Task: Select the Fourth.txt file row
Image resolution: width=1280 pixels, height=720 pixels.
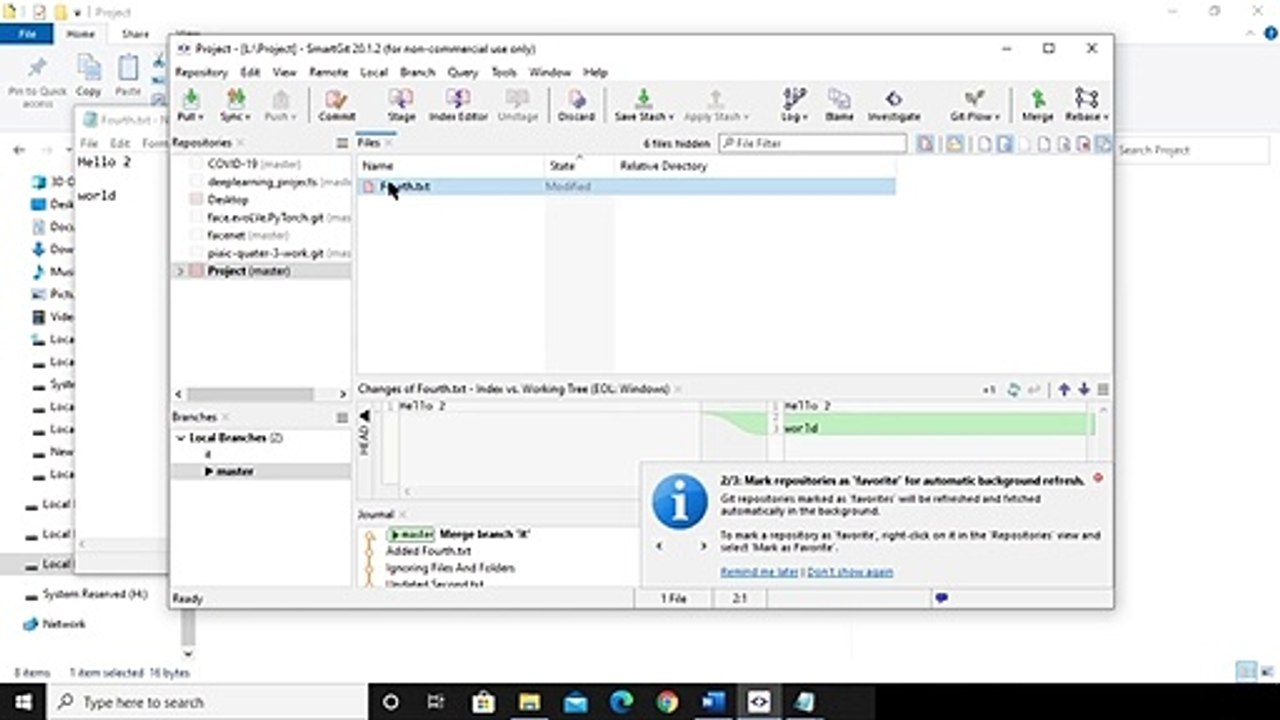Action: 626,187
